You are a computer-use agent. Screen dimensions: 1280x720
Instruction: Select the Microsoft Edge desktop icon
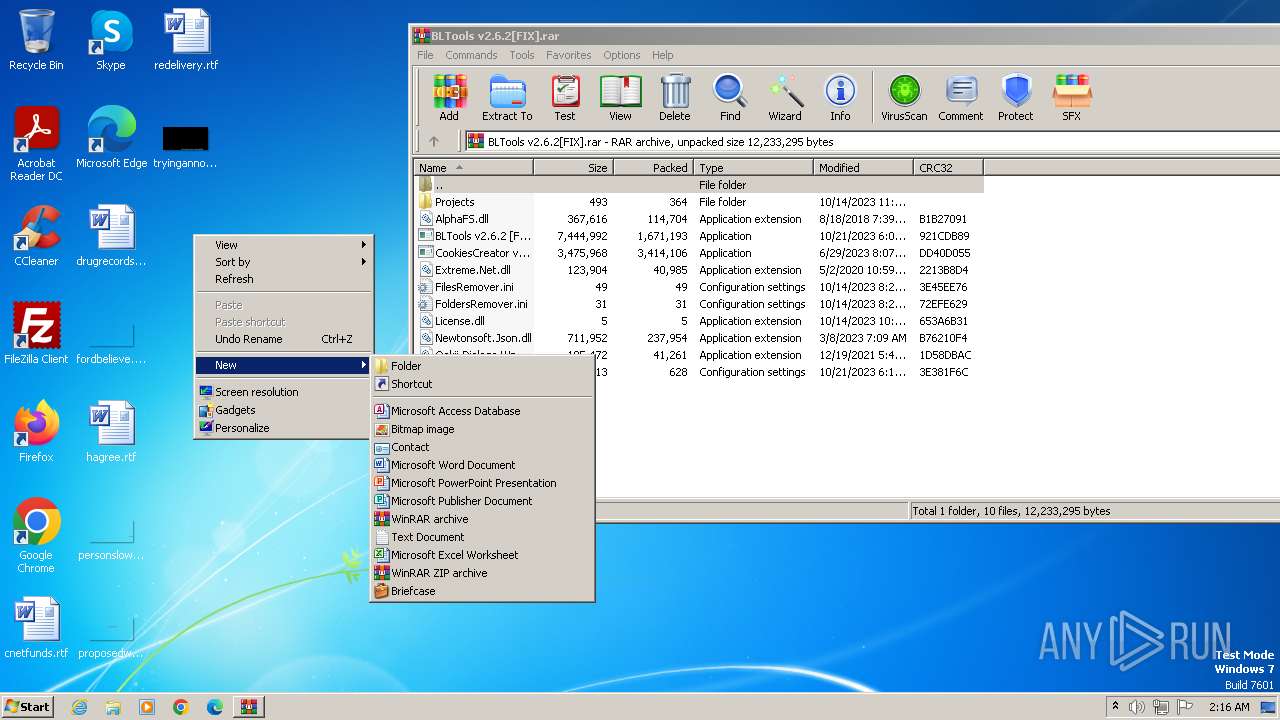pos(111,137)
